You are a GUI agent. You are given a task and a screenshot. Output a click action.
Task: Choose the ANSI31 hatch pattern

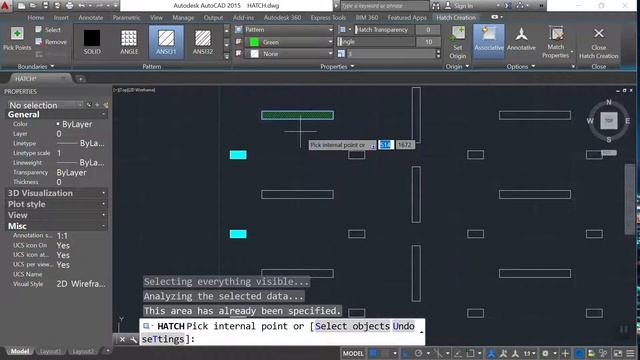click(166, 42)
